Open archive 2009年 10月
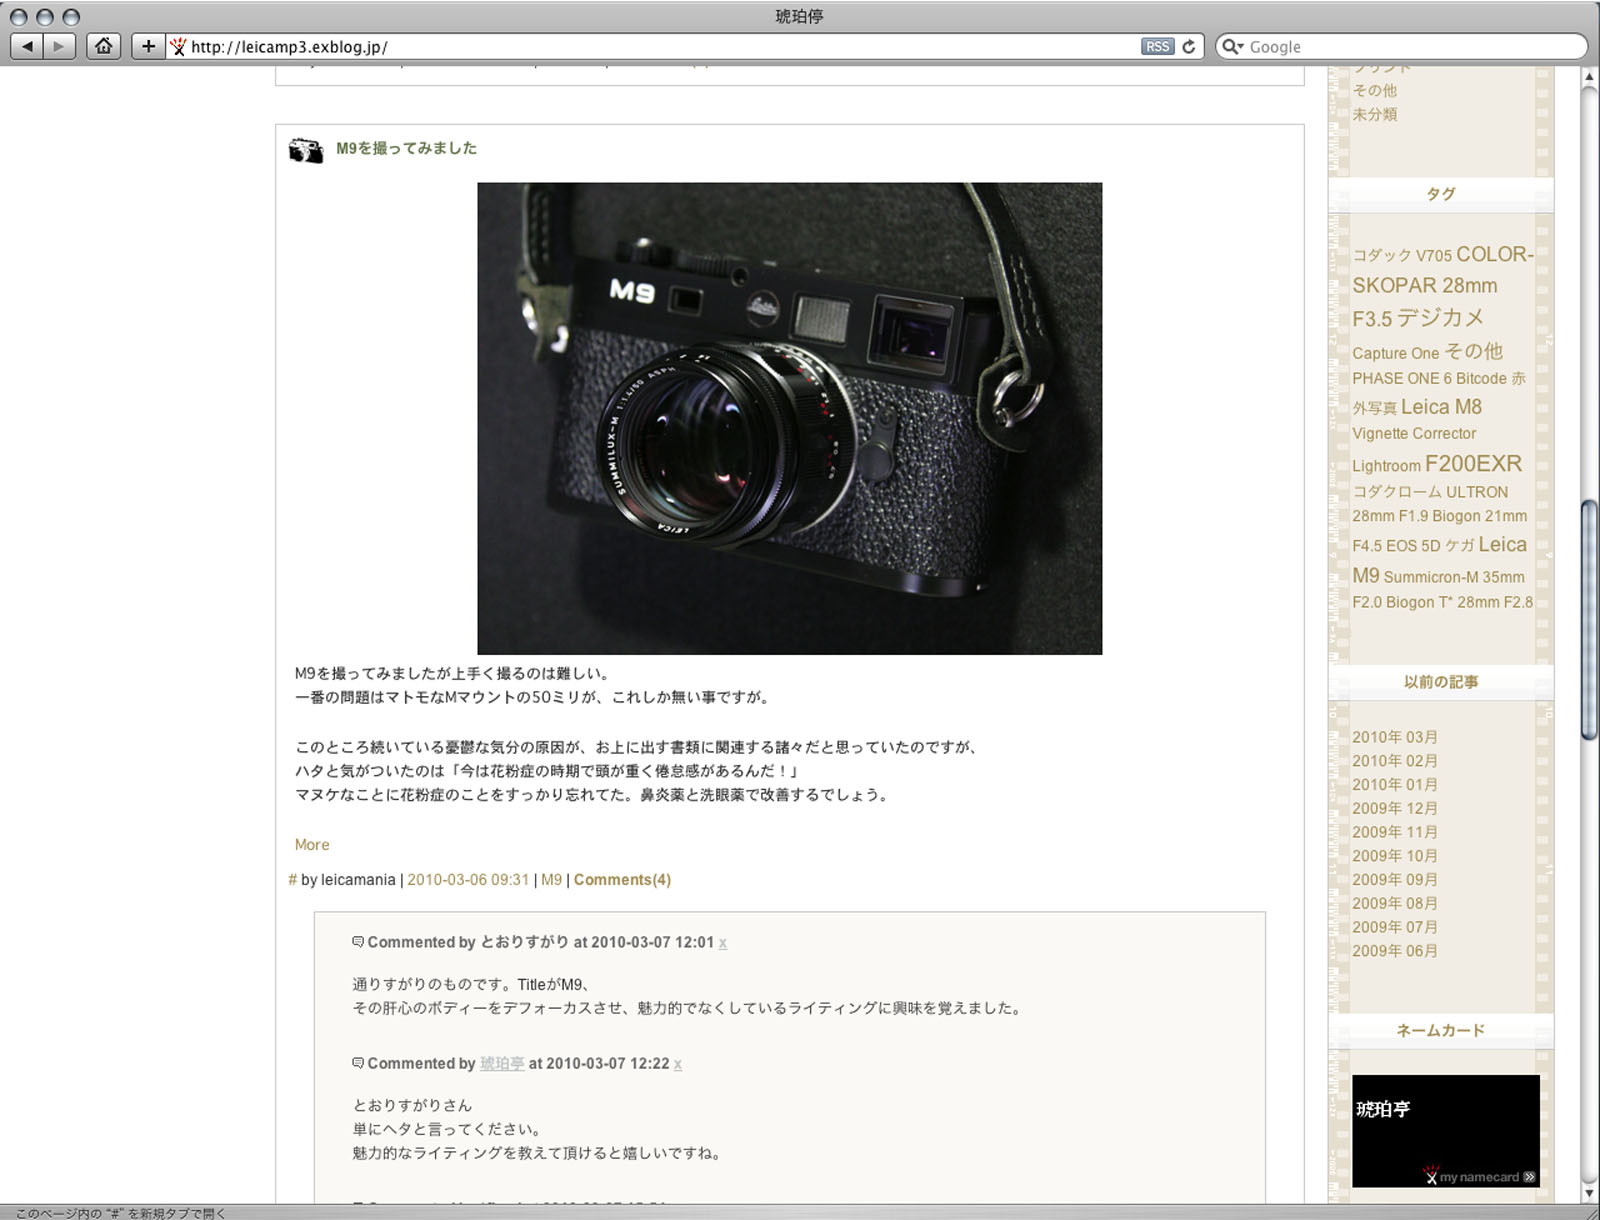 coord(1395,856)
